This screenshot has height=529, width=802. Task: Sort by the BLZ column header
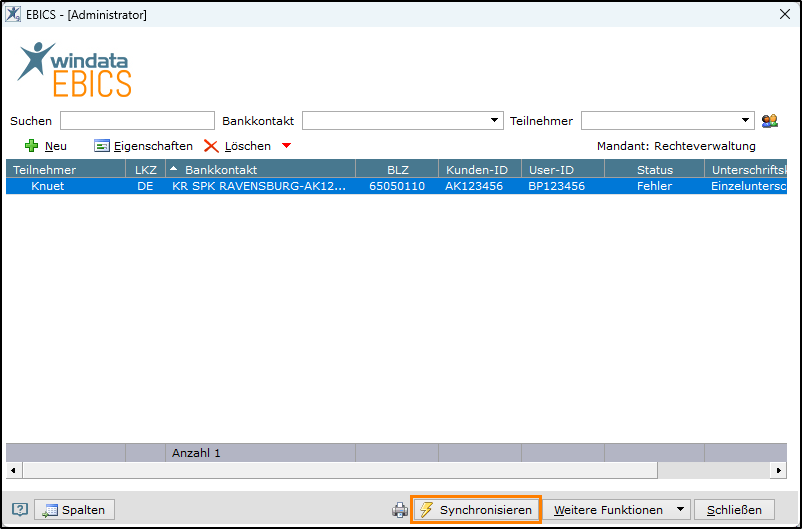(397, 169)
